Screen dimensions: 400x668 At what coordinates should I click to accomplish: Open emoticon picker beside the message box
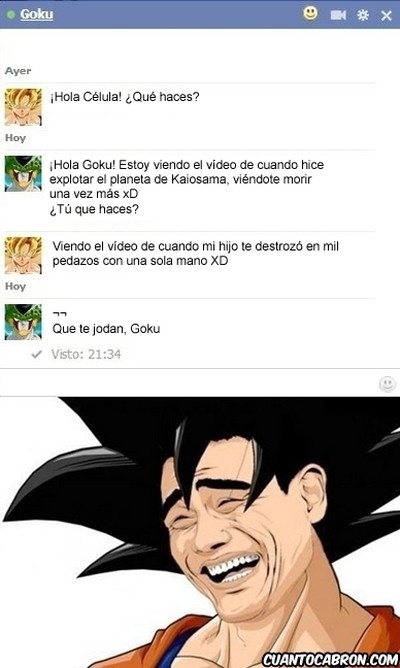[387, 384]
